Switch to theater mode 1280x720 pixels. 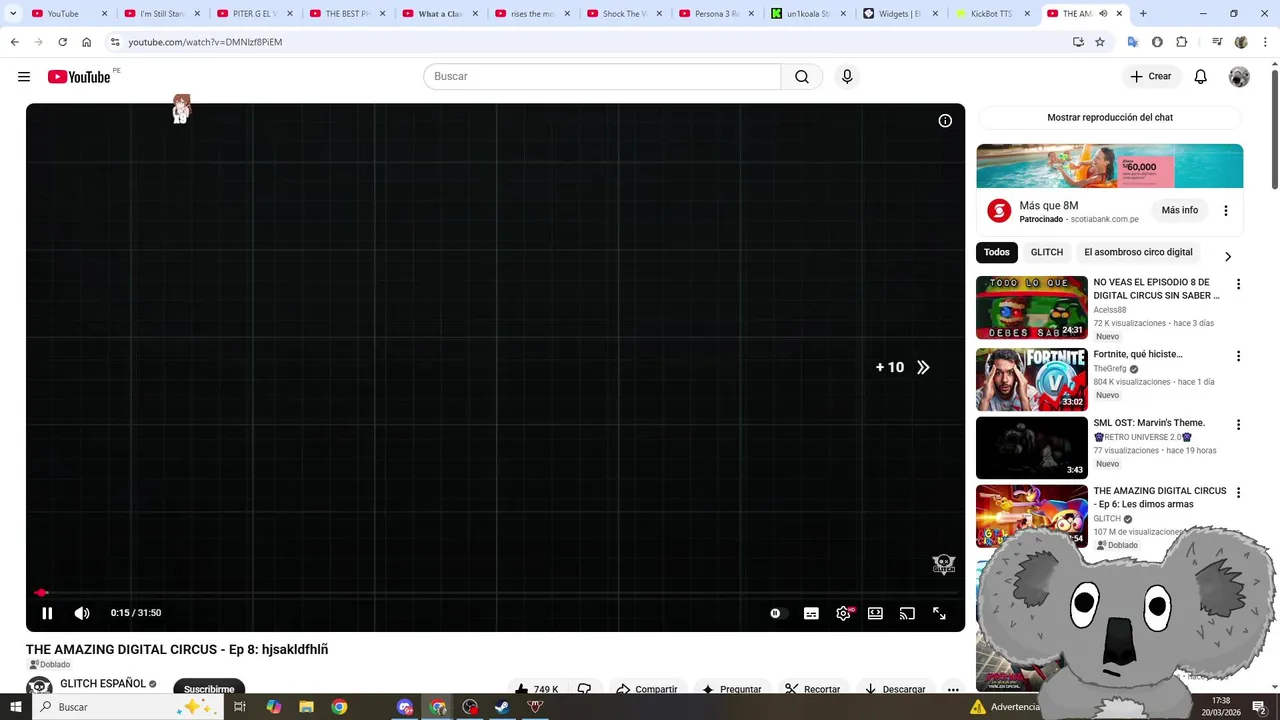875,613
